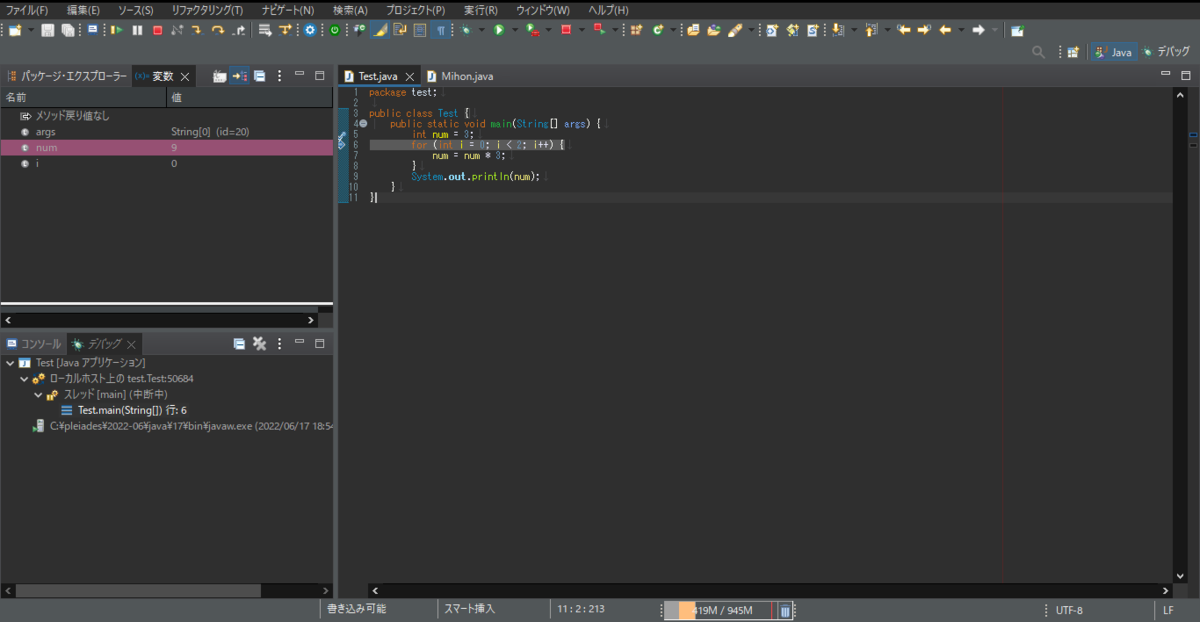
Task: Step Over with the curved arrow icon
Action: 217,30
